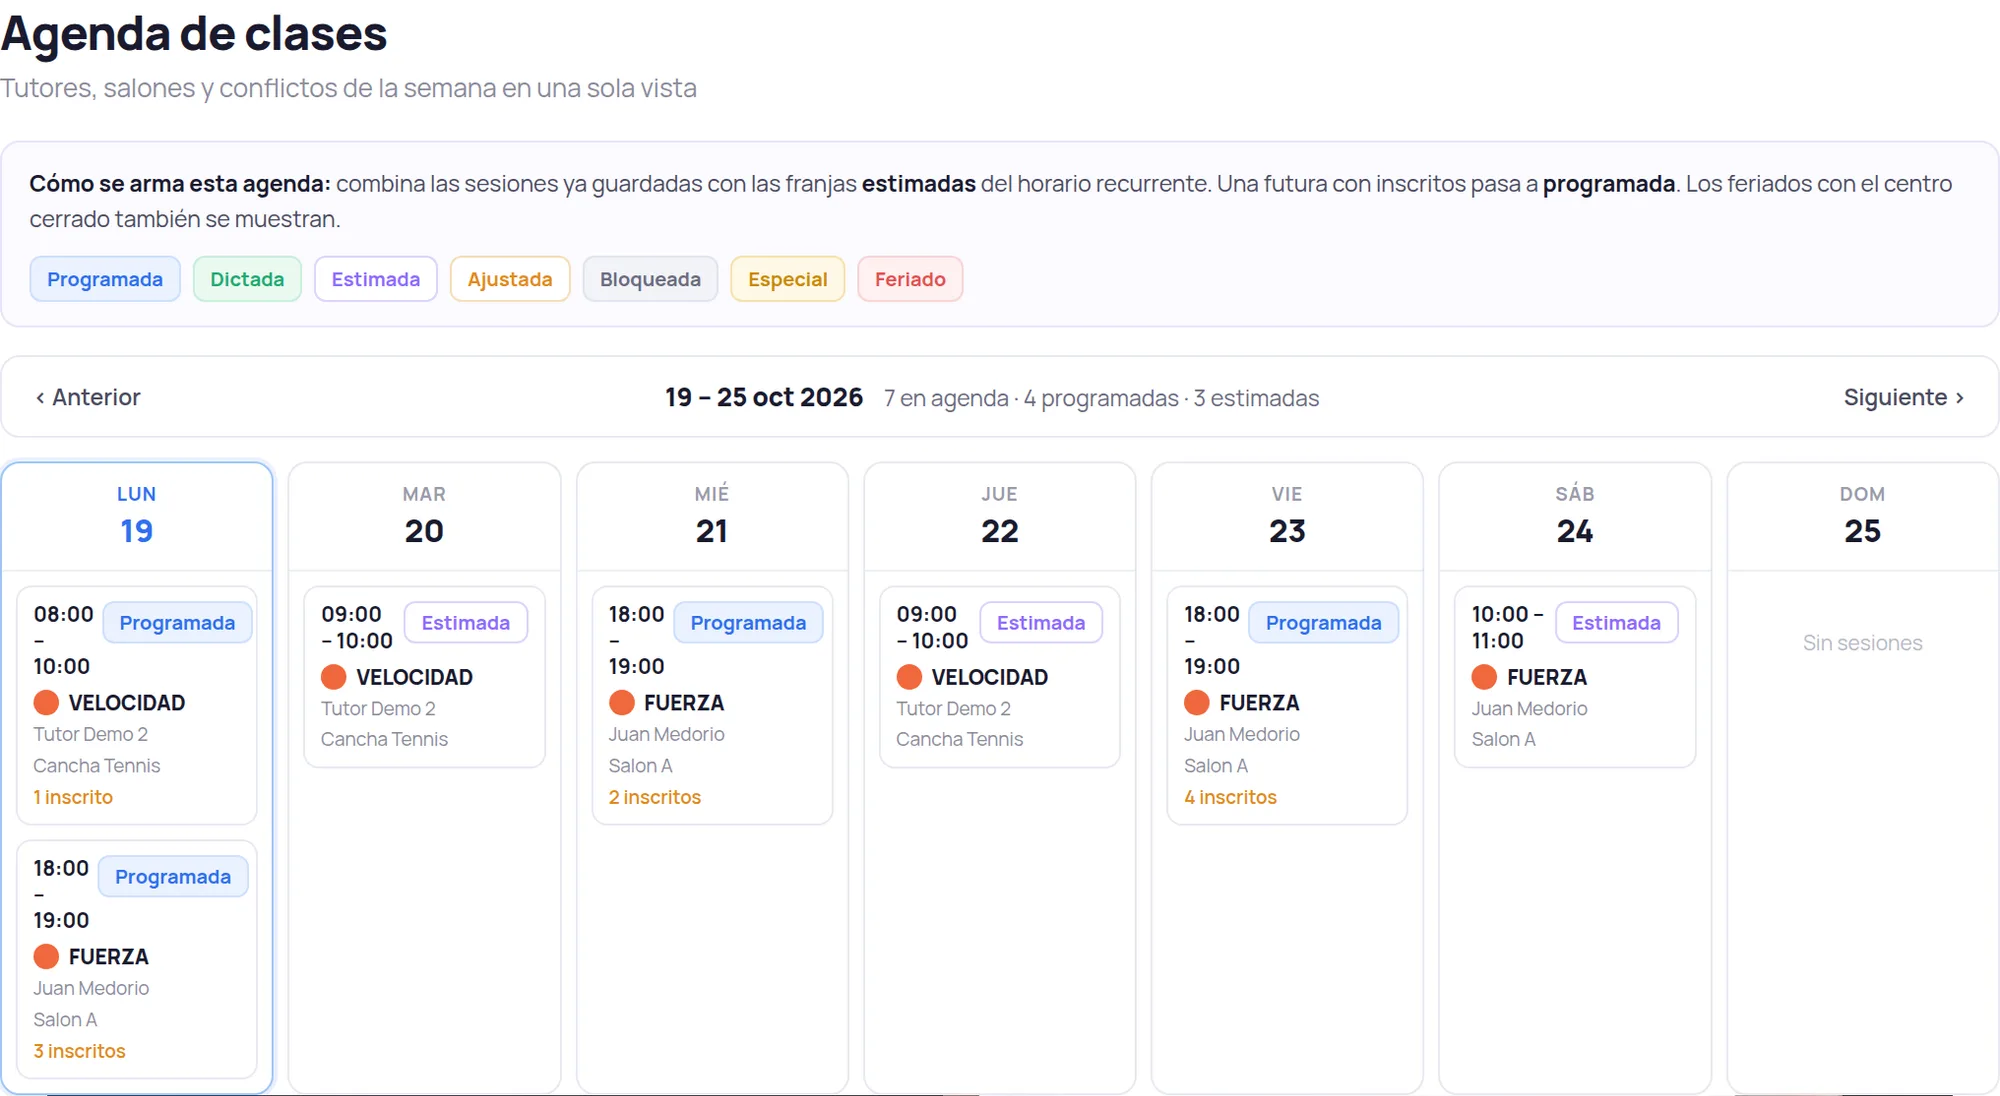
Task: Click 'Tutor Demo 2' on Thursday session
Action: [953, 708]
